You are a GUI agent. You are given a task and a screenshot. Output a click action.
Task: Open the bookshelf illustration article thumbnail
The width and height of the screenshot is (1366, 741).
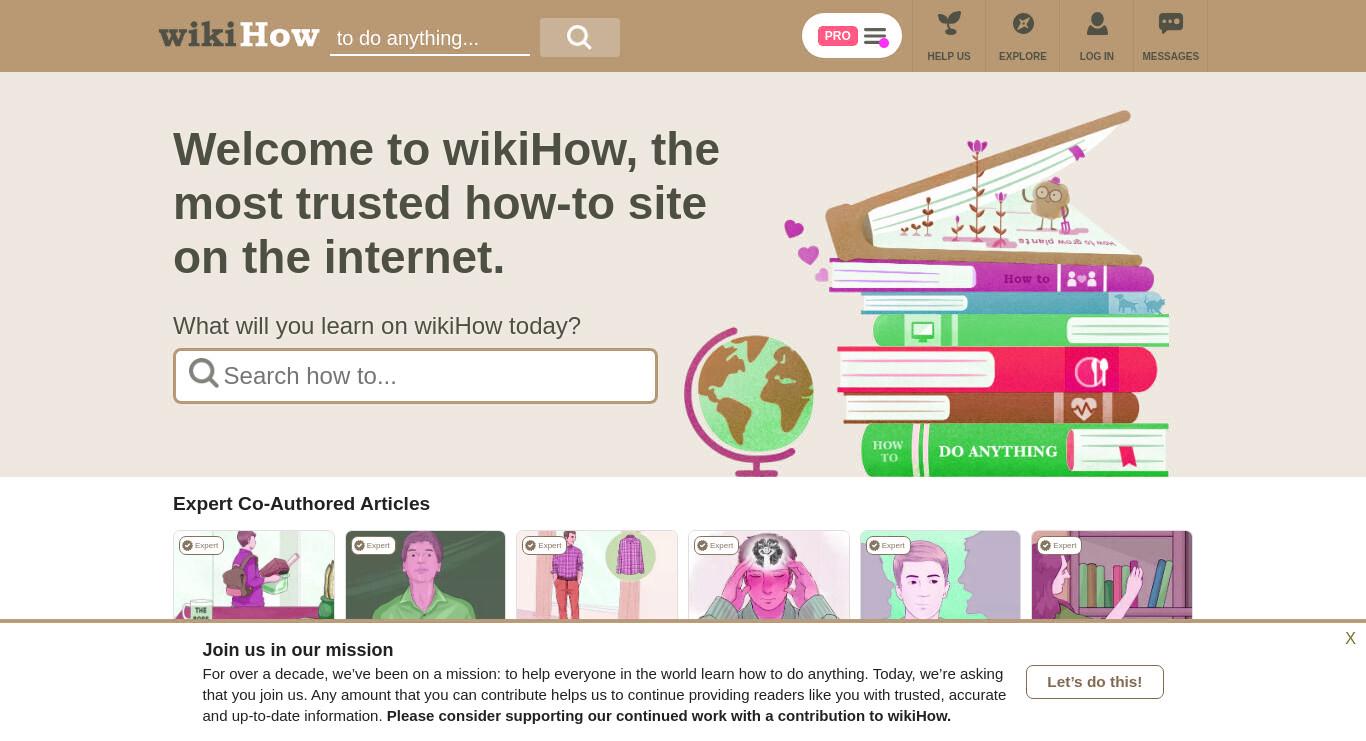pyautogui.click(x=1112, y=576)
